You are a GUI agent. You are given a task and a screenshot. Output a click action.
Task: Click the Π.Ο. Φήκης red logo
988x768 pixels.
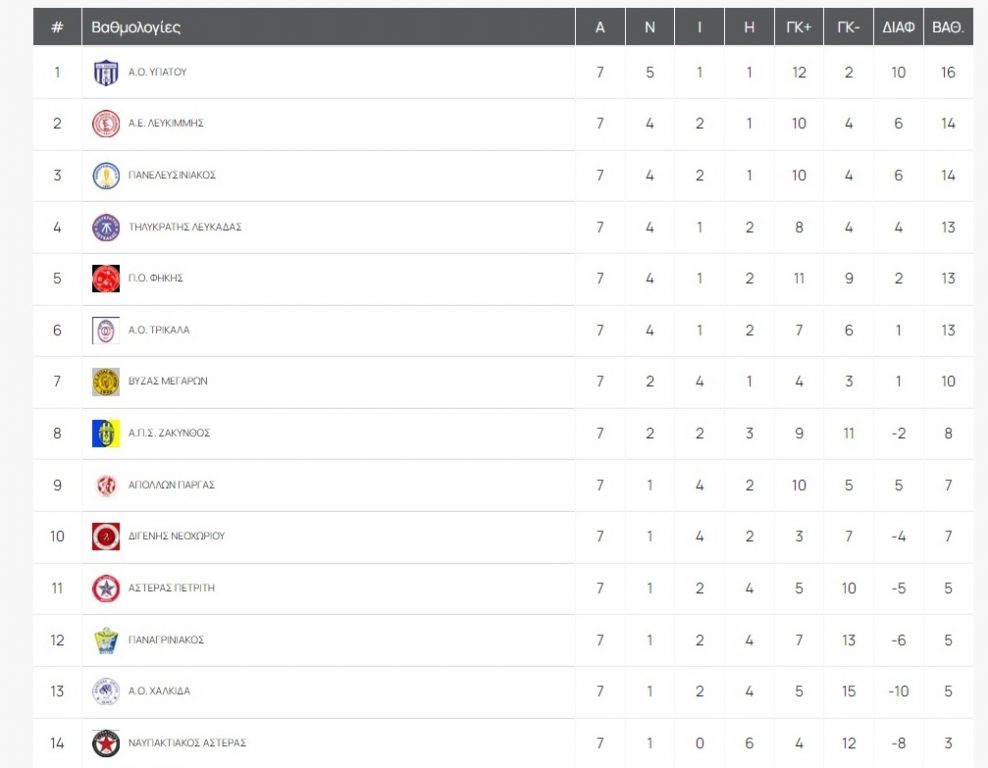pyautogui.click(x=106, y=279)
